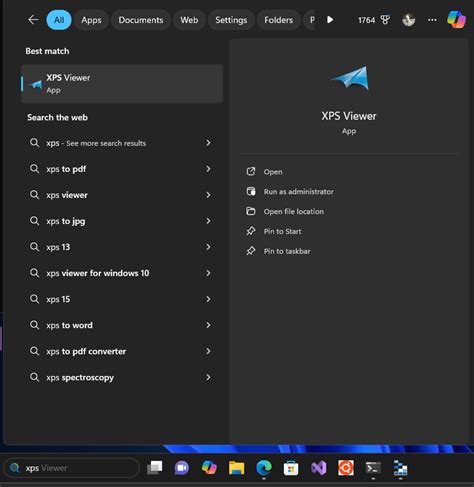Screen dimensions: 474x487
Task: Open File Explorer from the taskbar
Action: pos(236,468)
